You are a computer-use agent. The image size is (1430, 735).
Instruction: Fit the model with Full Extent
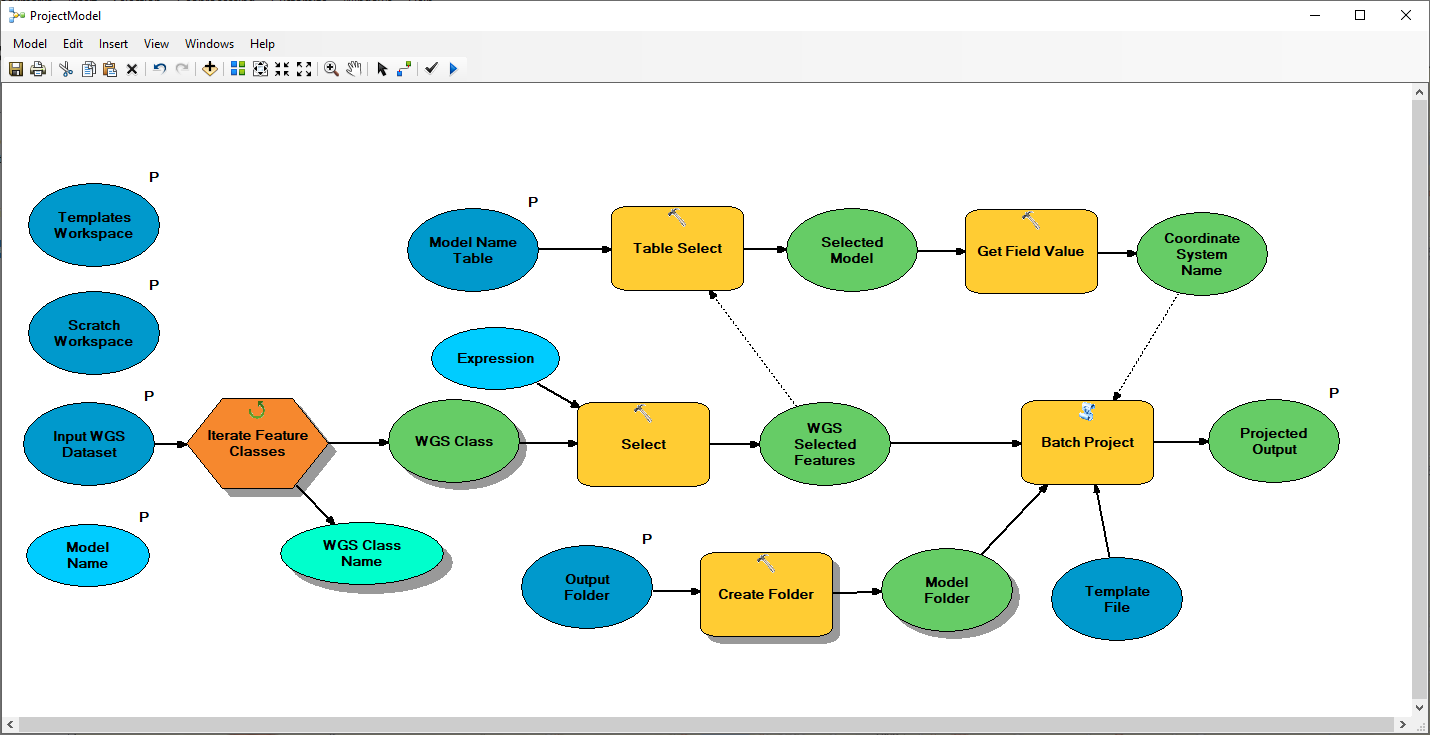pos(260,69)
